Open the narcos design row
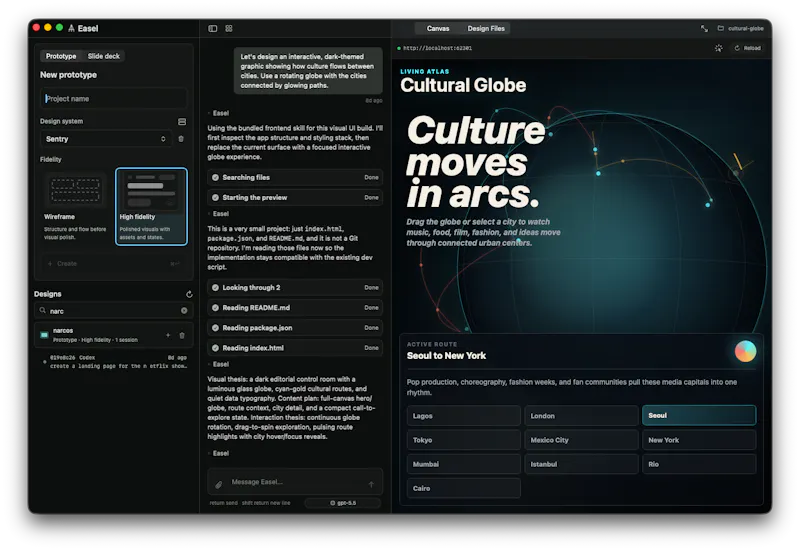Screen dimensions: 800x551 click(x=113, y=335)
